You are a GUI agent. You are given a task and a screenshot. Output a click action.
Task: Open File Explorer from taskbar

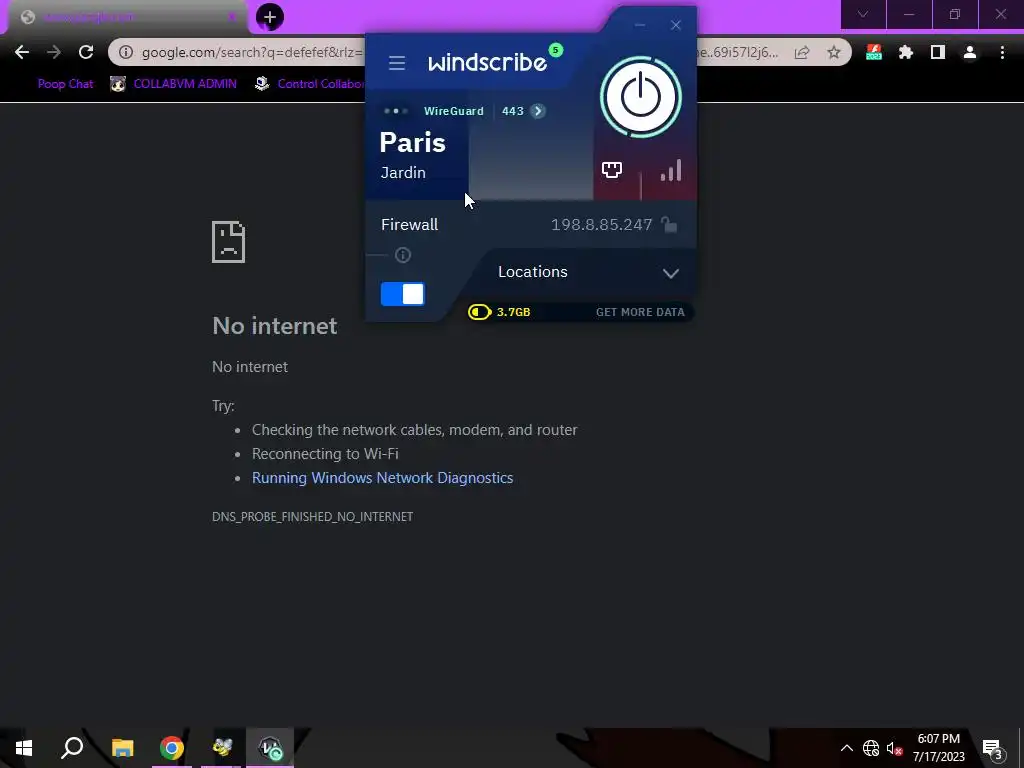pos(122,748)
